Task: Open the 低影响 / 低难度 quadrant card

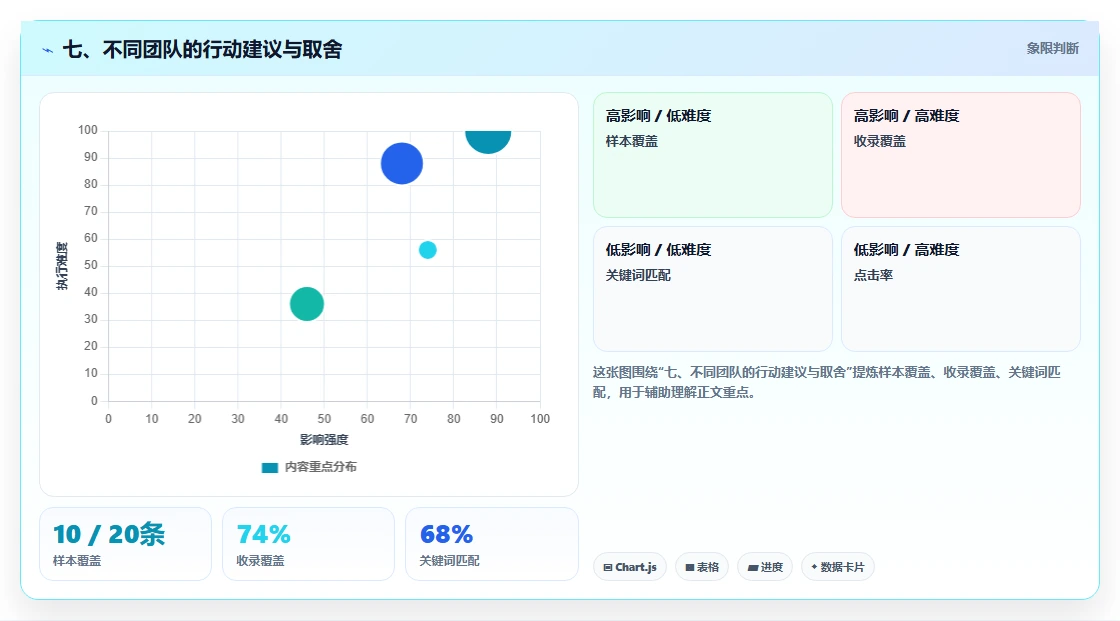Action: (713, 289)
